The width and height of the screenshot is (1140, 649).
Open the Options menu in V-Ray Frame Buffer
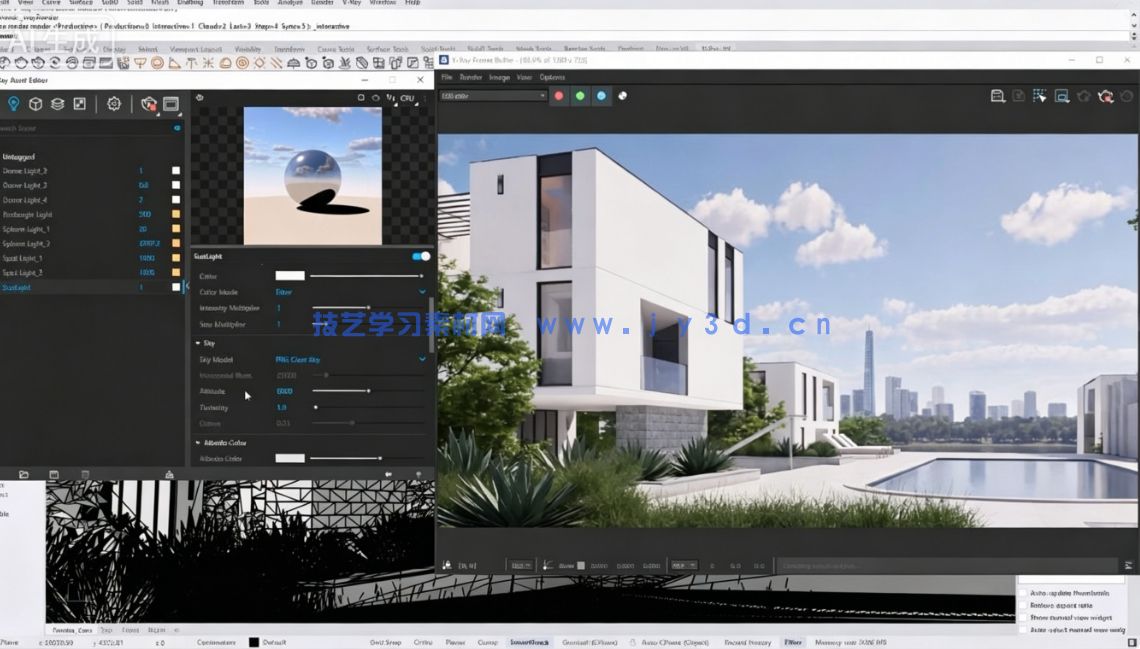[x=552, y=77]
